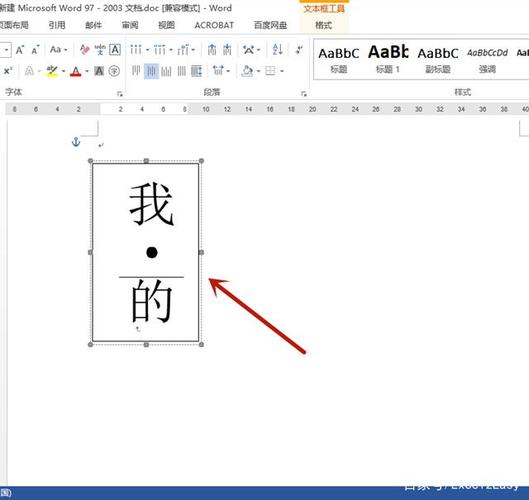529x500 pixels.
Task: Click the character 的 in the text box
Action: (151, 301)
